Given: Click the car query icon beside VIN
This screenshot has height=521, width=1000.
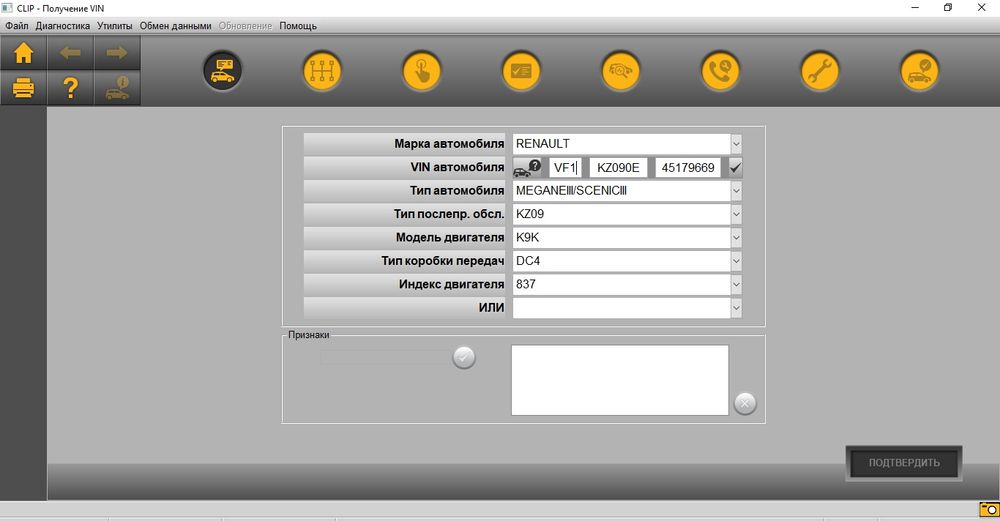Looking at the screenshot, I should [x=527, y=168].
